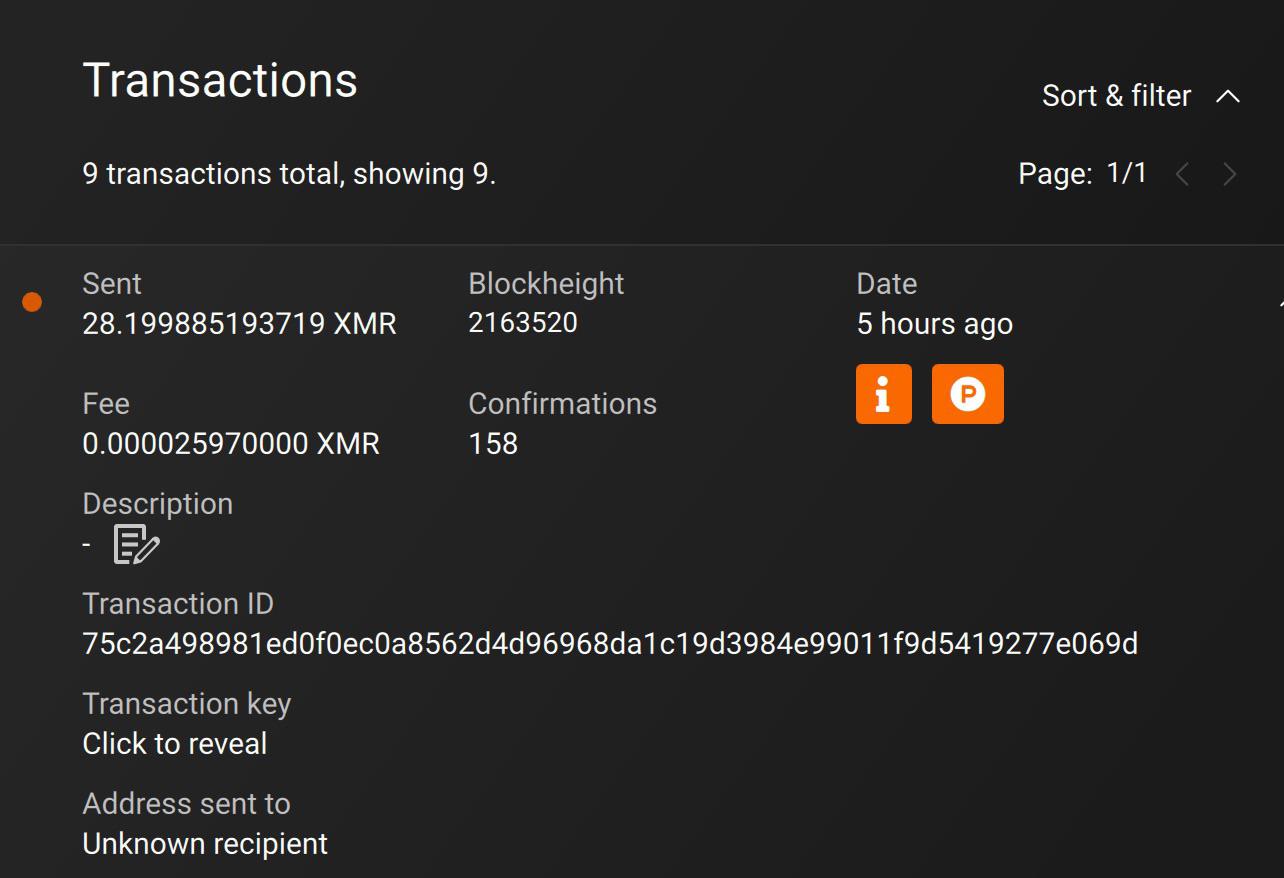The height and width of the screenshot is (878, 1284).
Task: Click the Page 1/1 indicator
Action: click(x=1083, y=174)
